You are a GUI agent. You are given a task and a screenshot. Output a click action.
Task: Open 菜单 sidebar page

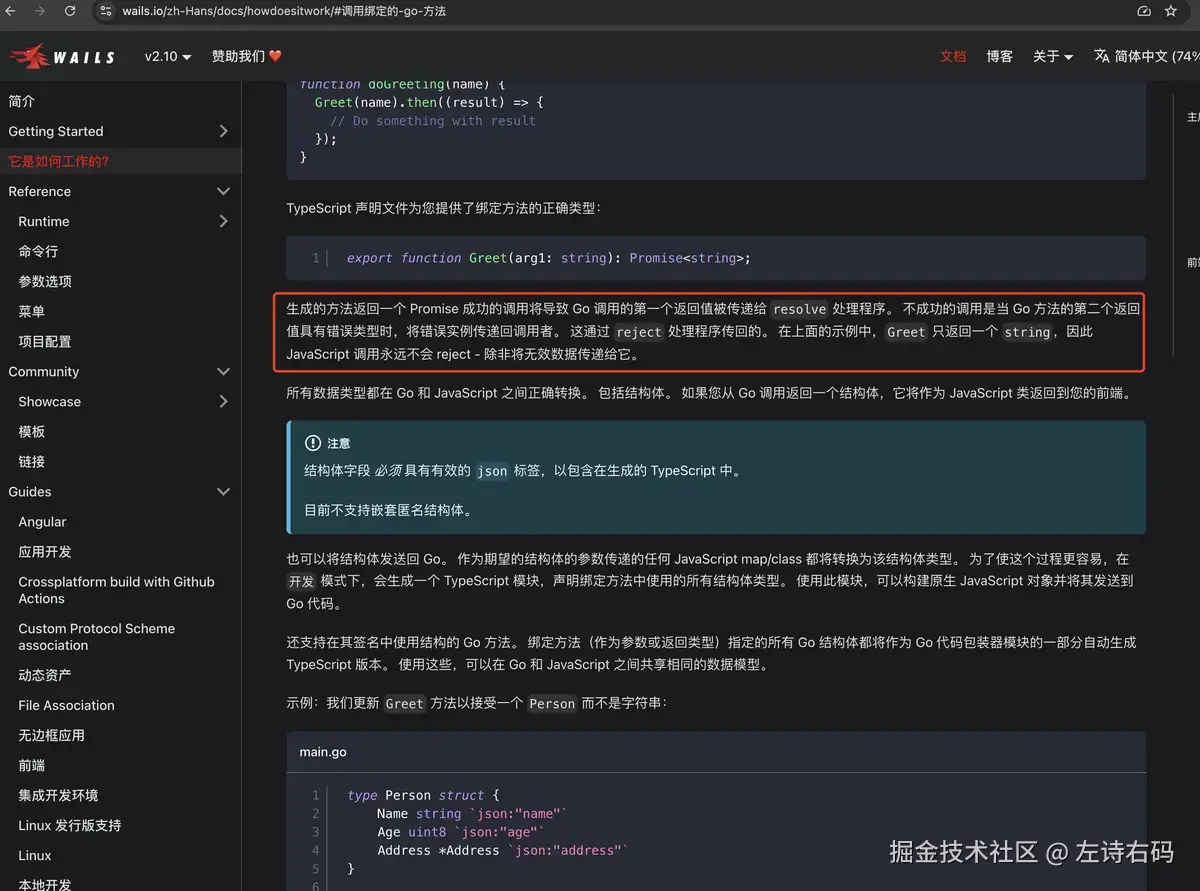point(32,311)
